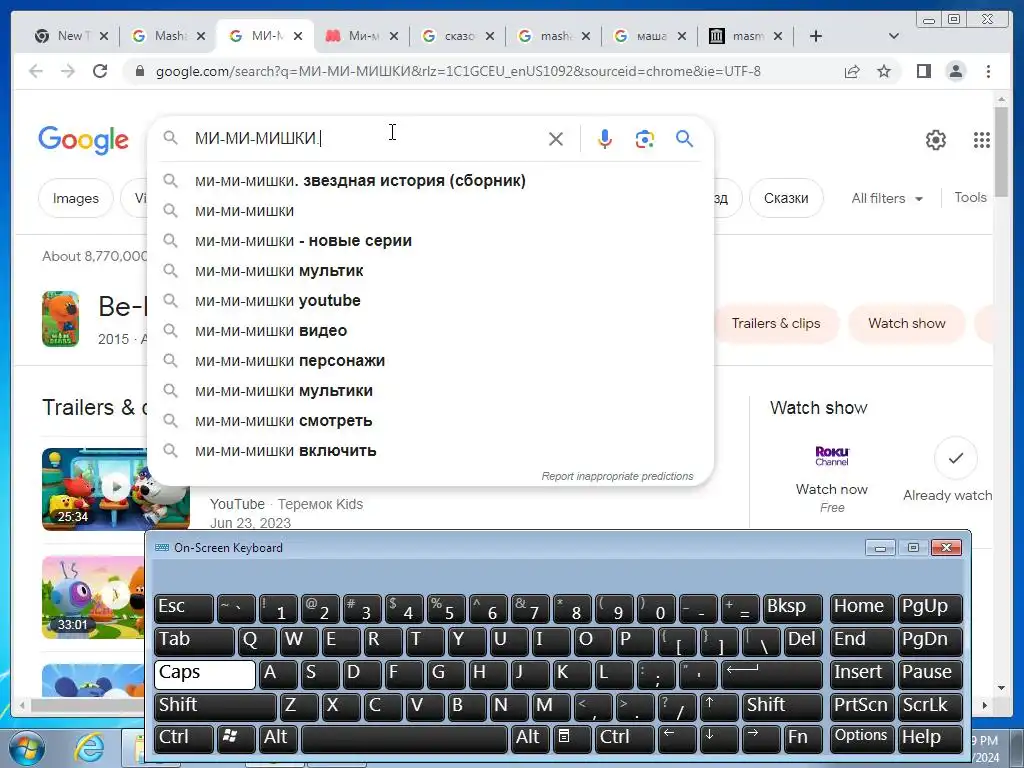Viewport: 1024px width, 768px height.
Task: Open the Chrome side panel
Action: (923, 71)
